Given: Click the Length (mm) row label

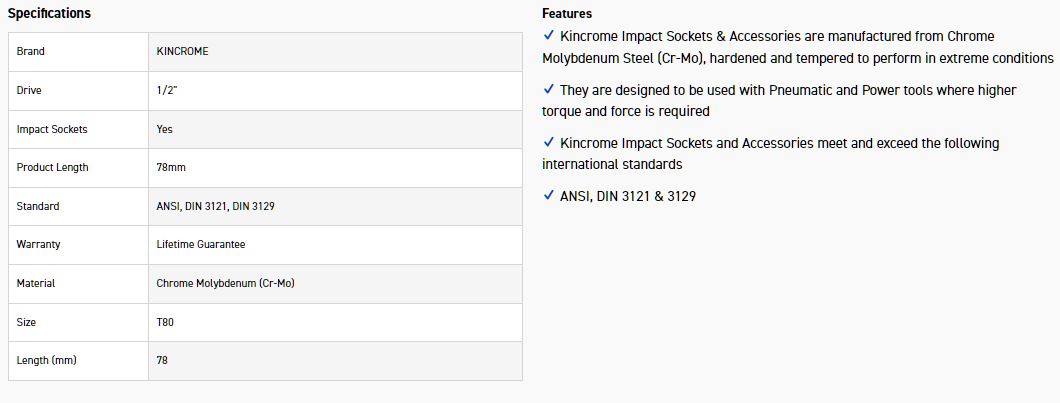Looking at the screenshot, I should click(x=46, y=360).
